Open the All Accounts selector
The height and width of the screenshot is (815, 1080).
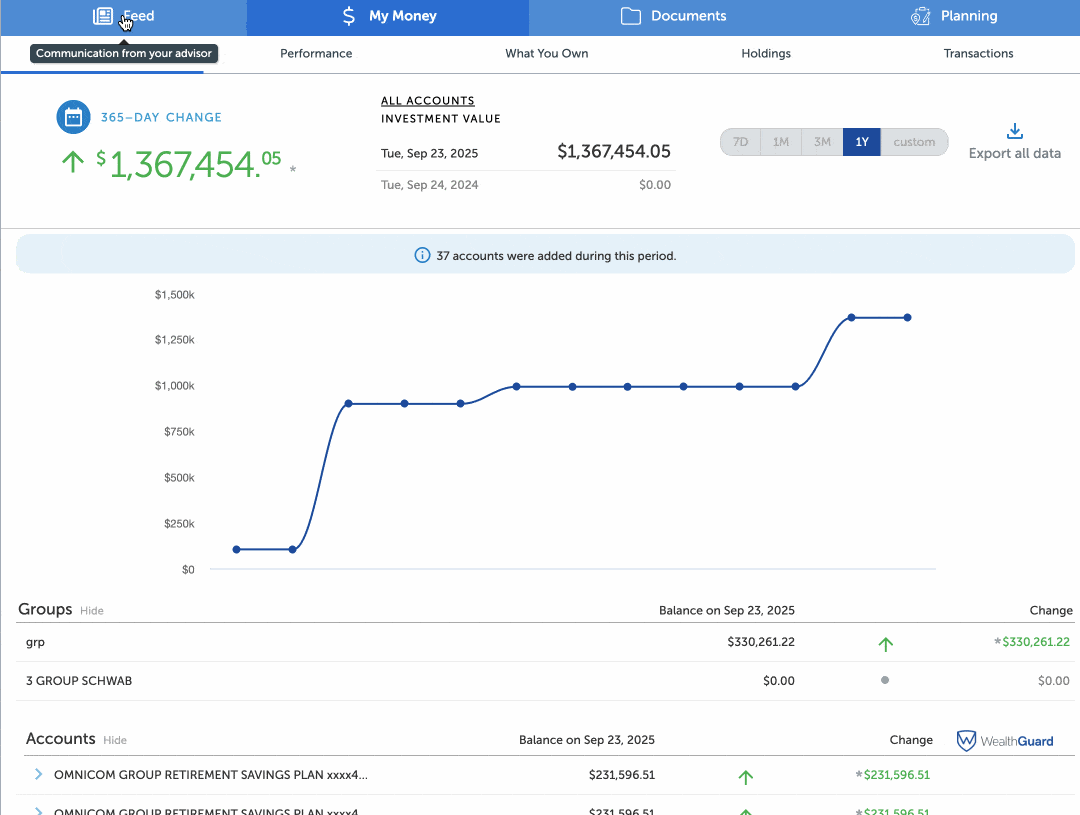pyautogui.click(x=427, y=101)
